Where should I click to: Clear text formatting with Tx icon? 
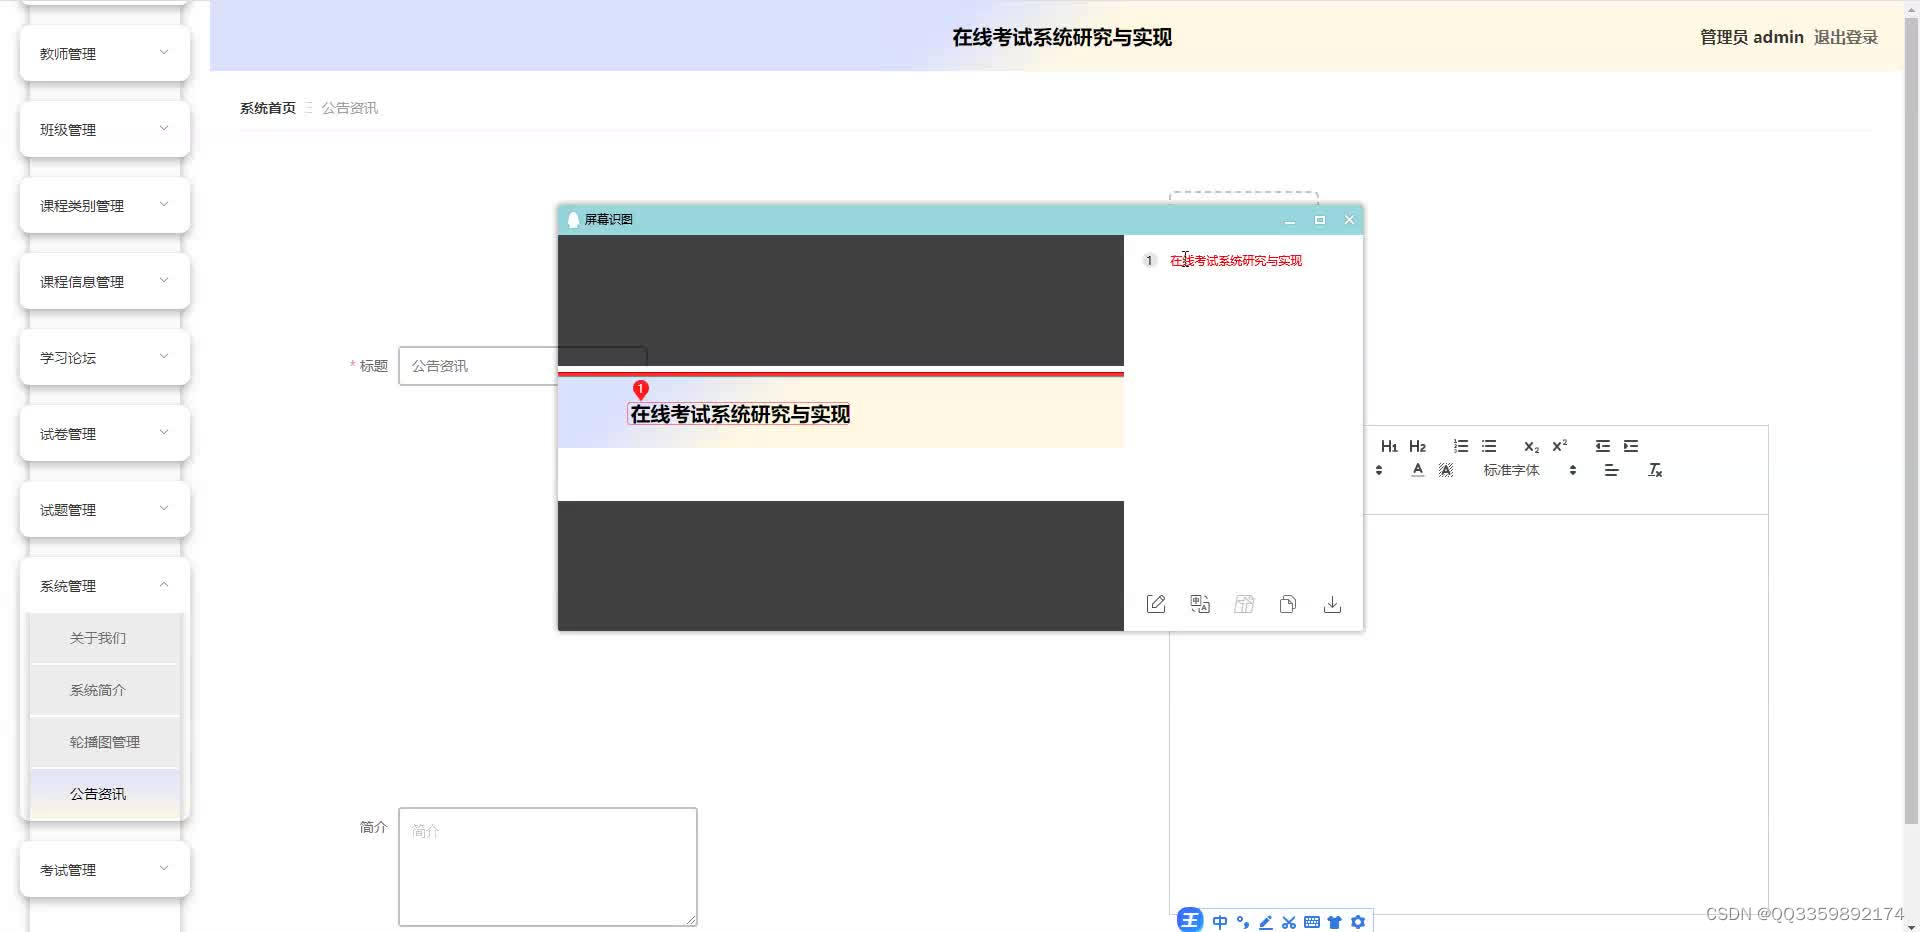(x=1655, y=470)
